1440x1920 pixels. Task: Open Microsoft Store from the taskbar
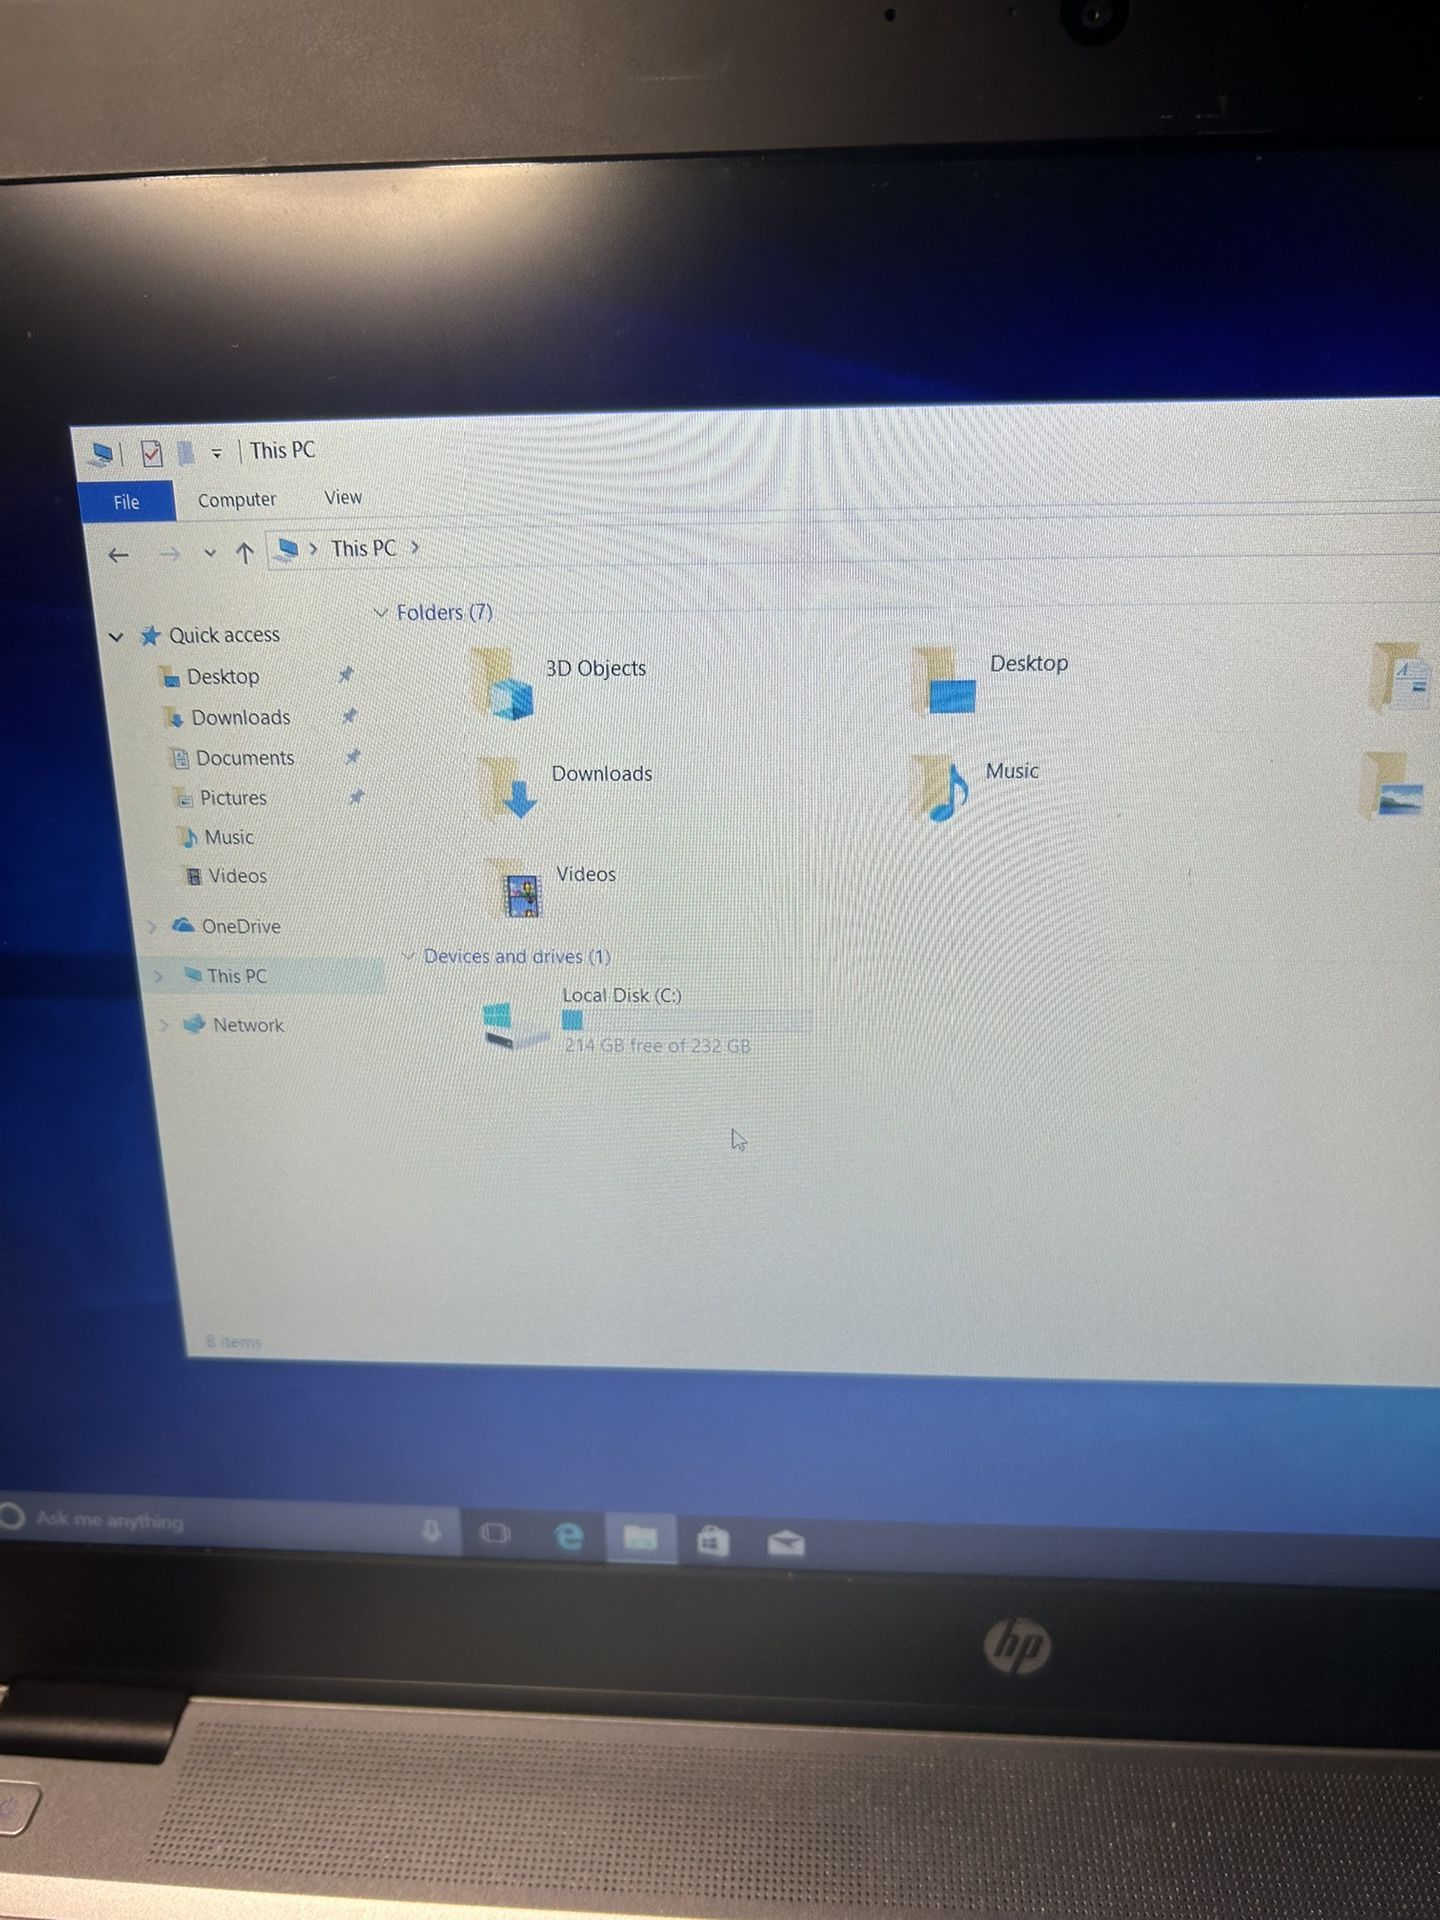[x=712, y=1542]
